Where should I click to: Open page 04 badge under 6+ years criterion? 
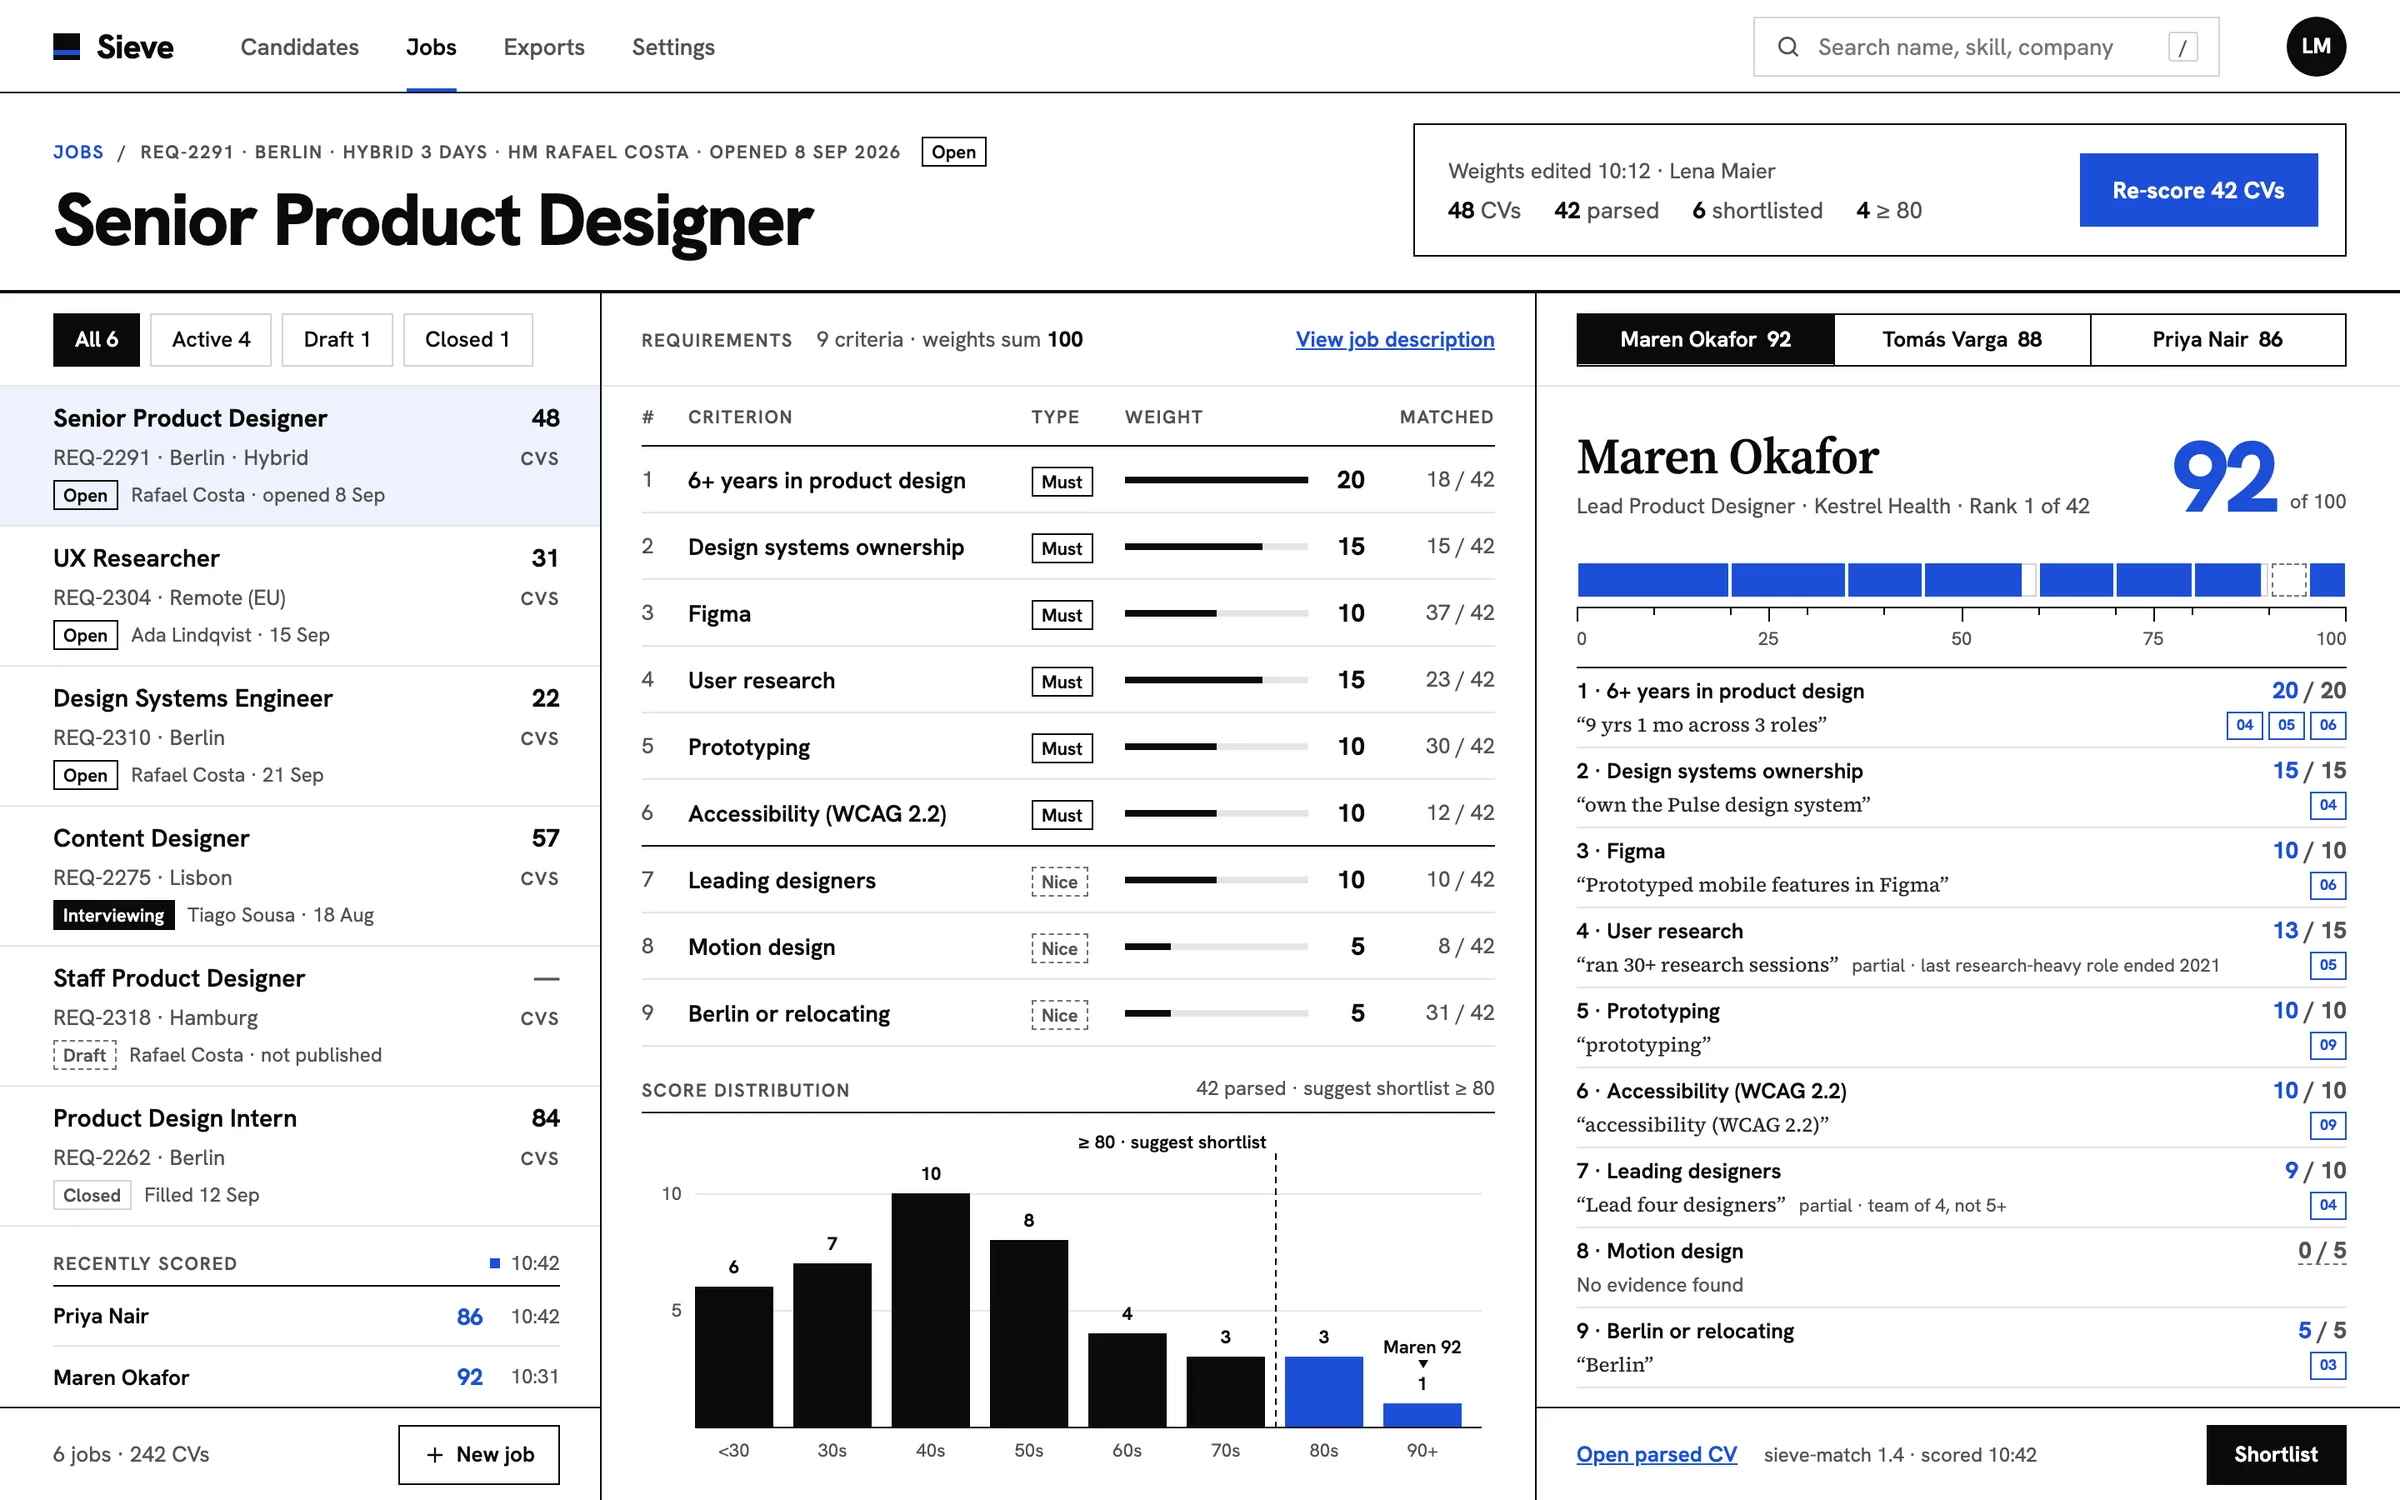click(x=2245, y=725)
